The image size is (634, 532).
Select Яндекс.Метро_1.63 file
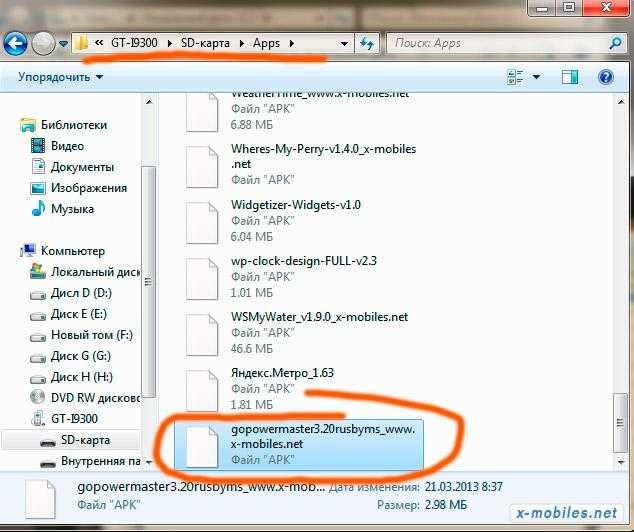(x=301, y=389)
